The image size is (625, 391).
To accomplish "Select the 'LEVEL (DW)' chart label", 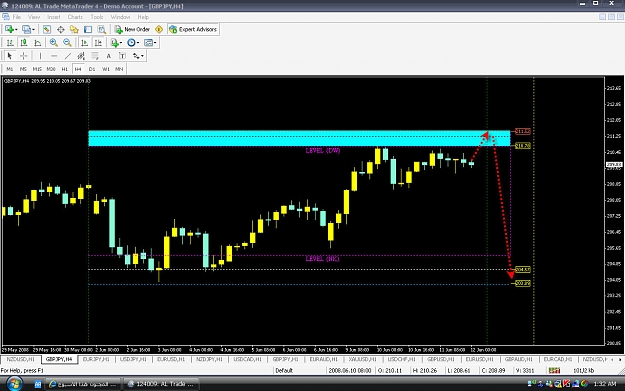I will coord(323,151).
